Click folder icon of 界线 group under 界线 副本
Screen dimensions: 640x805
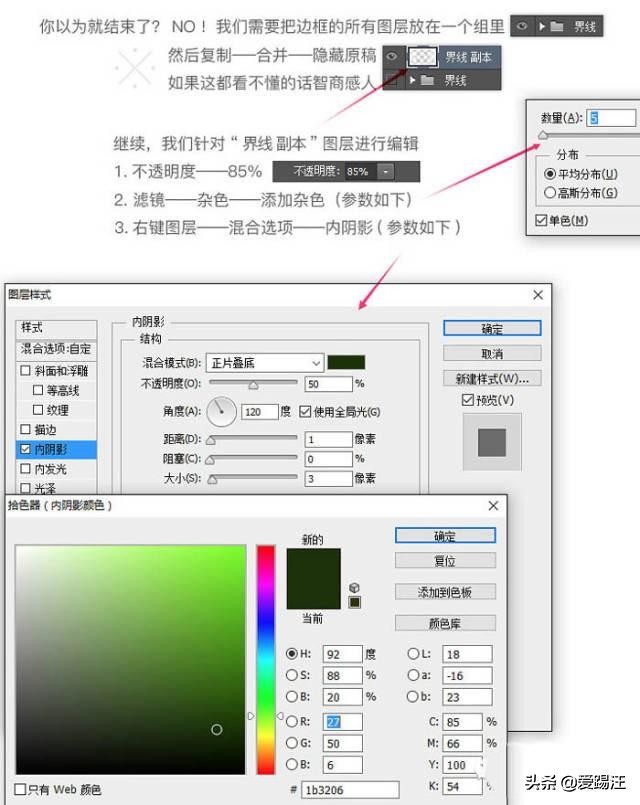[x=427, y=80]
